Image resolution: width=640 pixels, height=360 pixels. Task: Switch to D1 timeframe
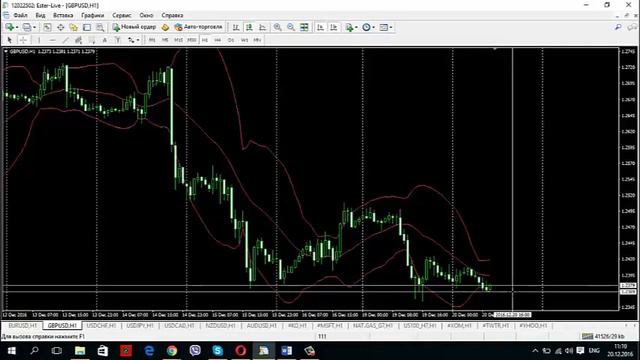[231, 40]
